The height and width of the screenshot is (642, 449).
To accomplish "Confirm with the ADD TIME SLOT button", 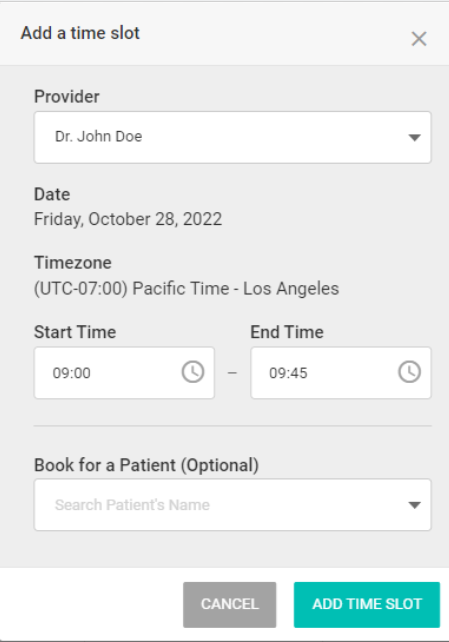I will (x=367, y=604).
